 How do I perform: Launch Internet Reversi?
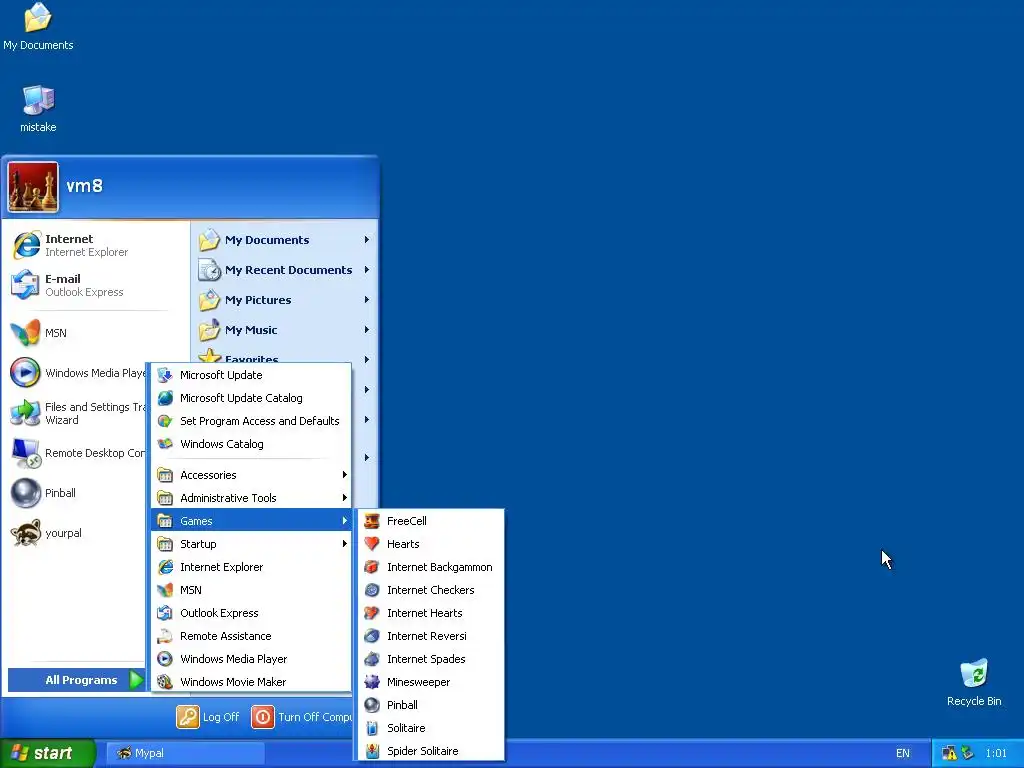click(x=430, y=635)
